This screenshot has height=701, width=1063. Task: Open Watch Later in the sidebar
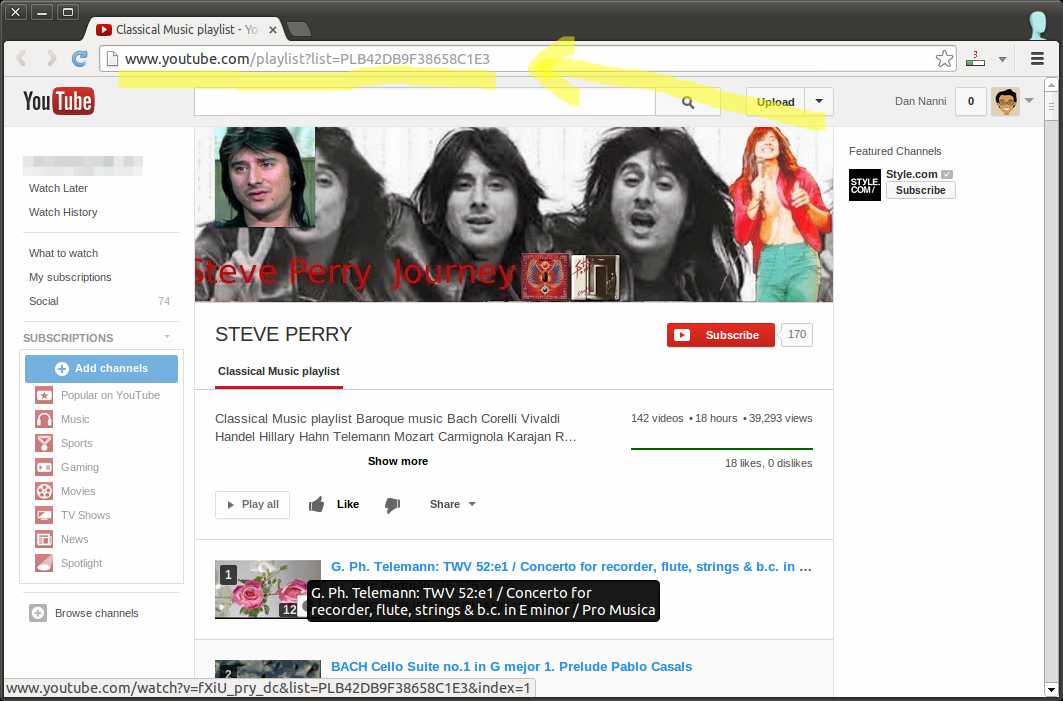58,188
